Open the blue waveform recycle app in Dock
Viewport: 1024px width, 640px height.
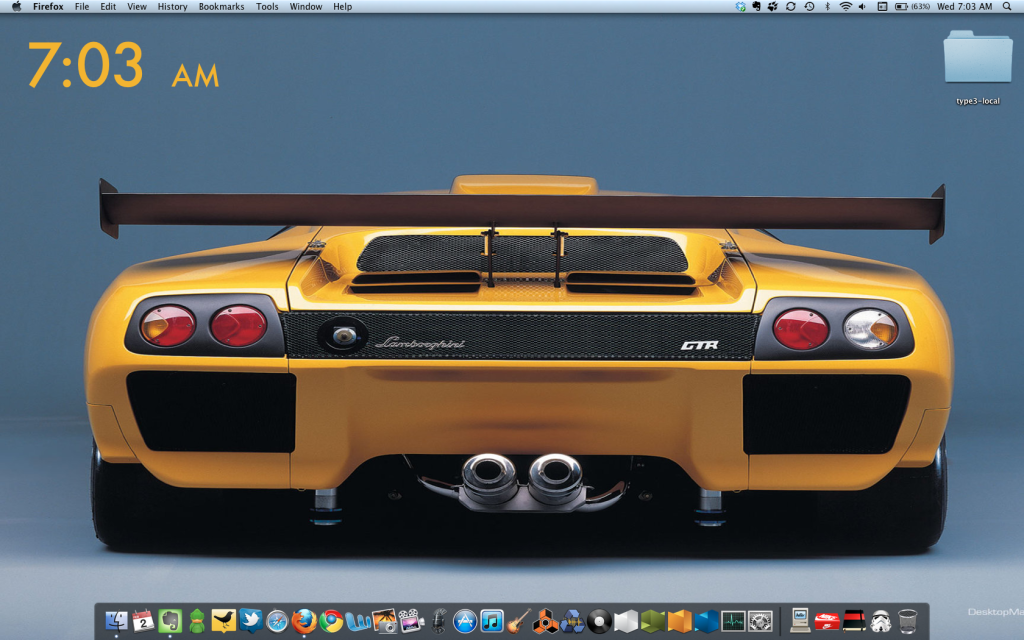point(572,621)
